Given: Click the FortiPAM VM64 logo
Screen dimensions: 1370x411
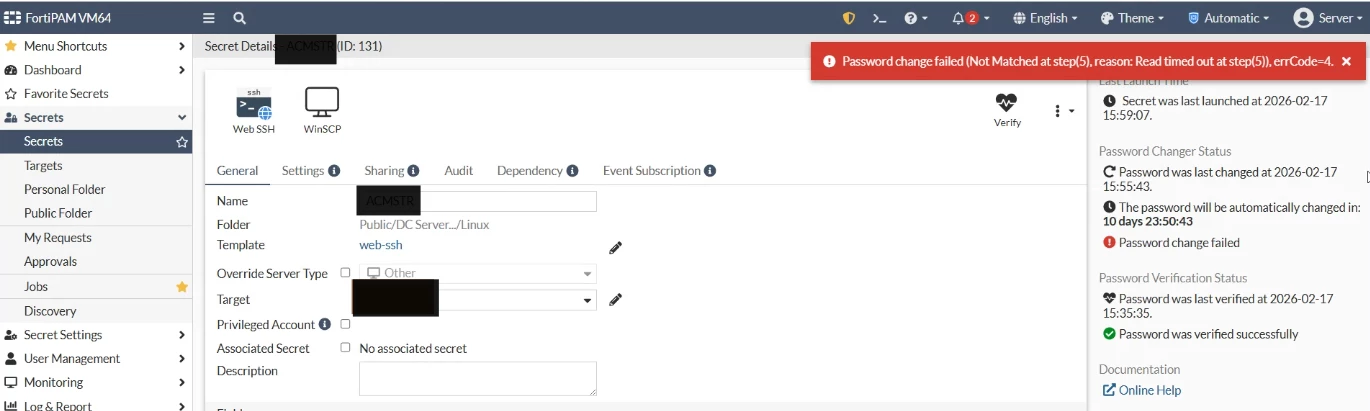Looking at the screenshot, I should [59, 18].
